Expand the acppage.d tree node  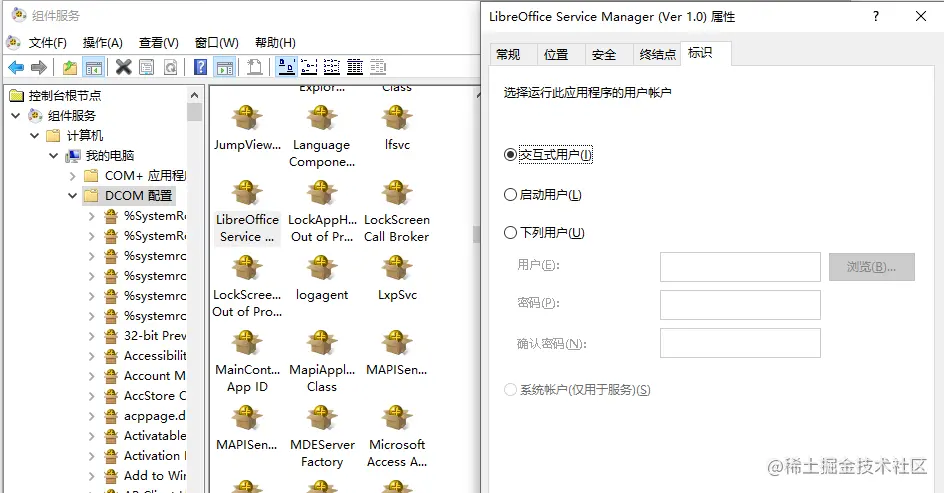92,416
